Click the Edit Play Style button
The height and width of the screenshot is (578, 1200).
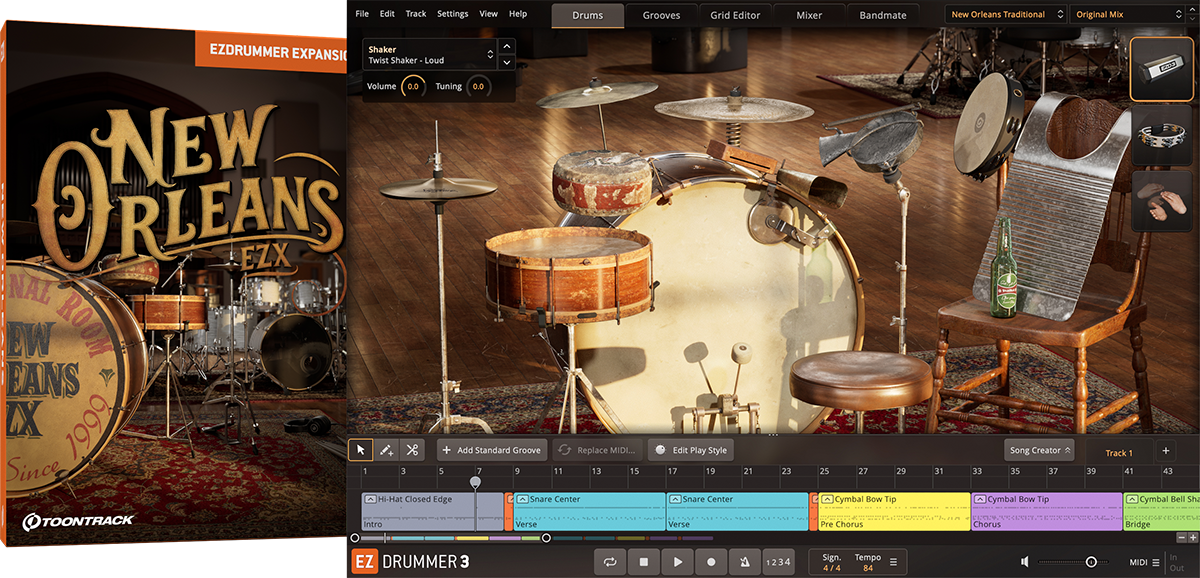691,450
